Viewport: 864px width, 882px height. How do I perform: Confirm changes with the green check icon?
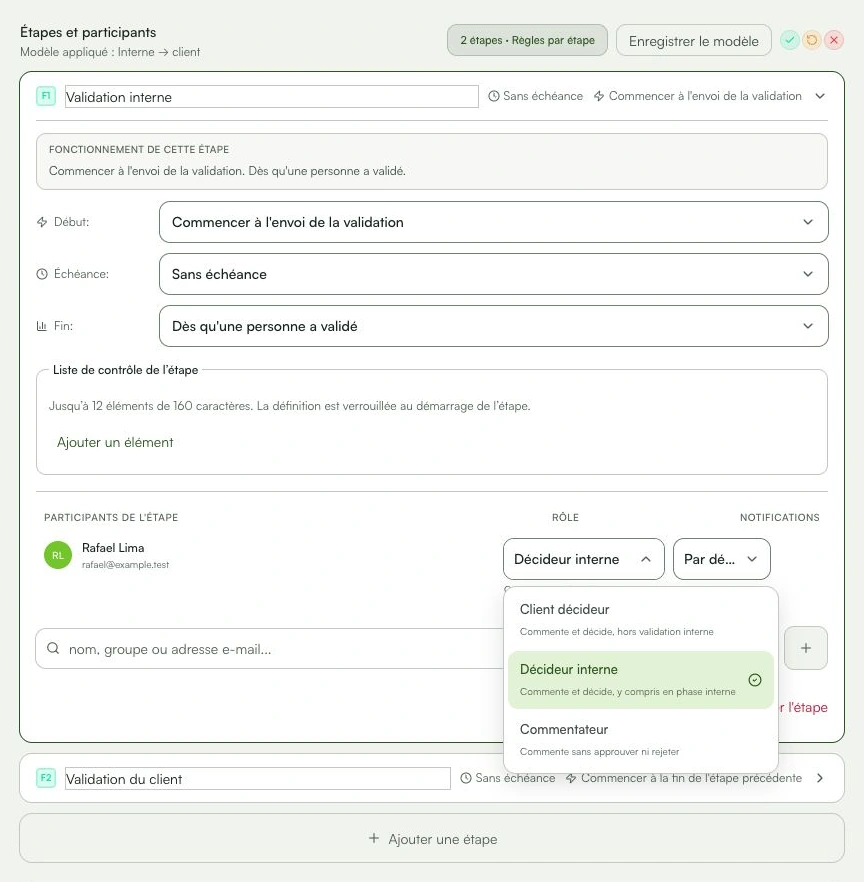point(790,40)
